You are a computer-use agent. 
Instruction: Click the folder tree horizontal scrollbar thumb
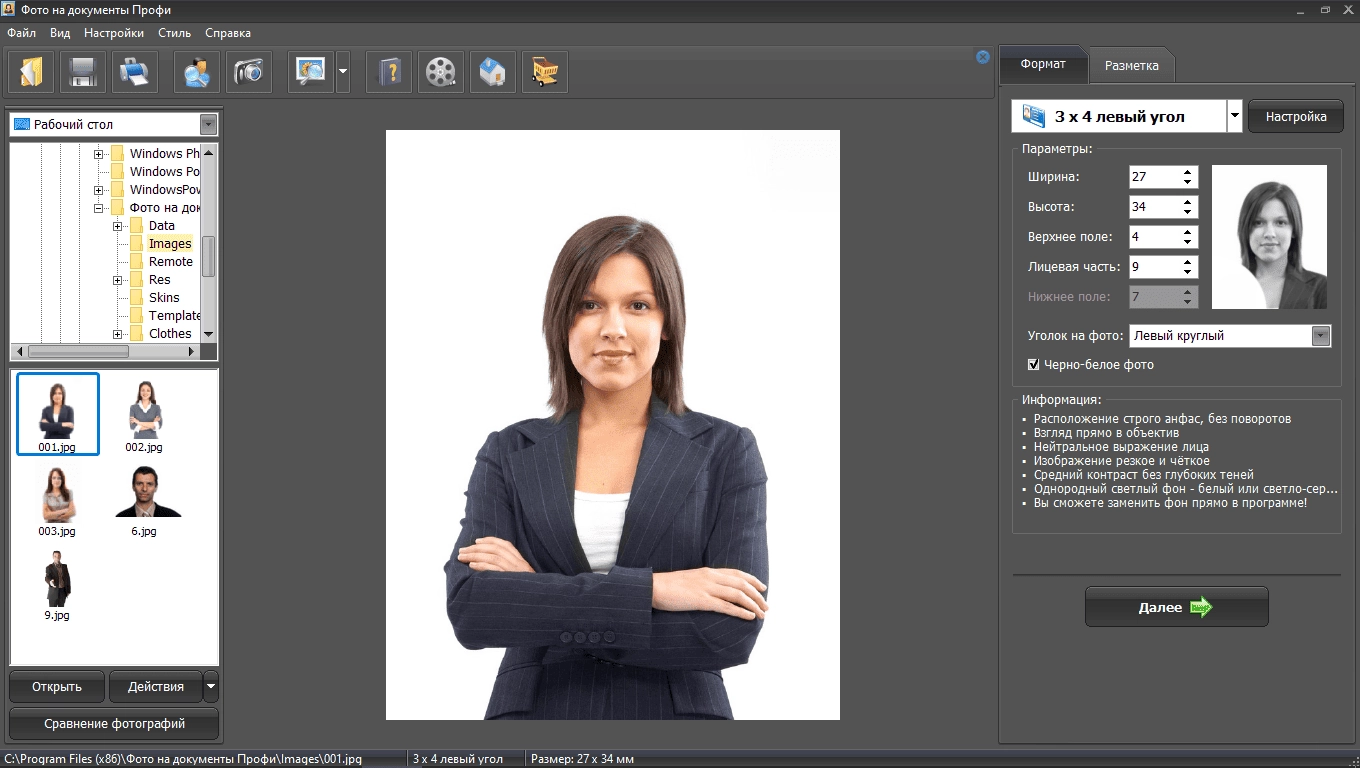click(x=78, y=352)
